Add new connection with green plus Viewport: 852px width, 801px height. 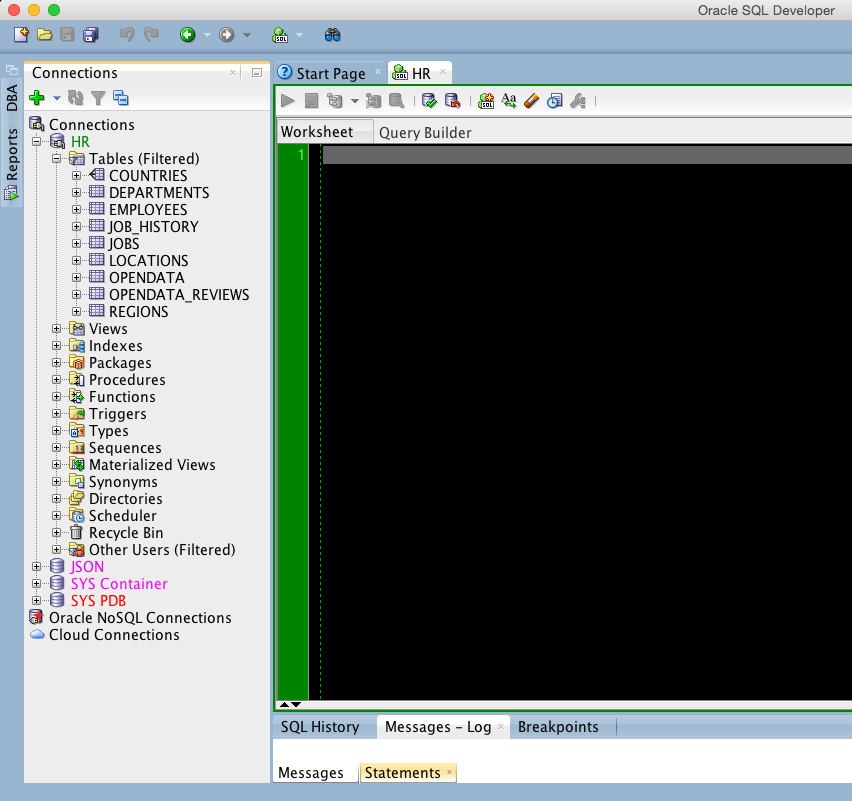(x=37, y=98)
